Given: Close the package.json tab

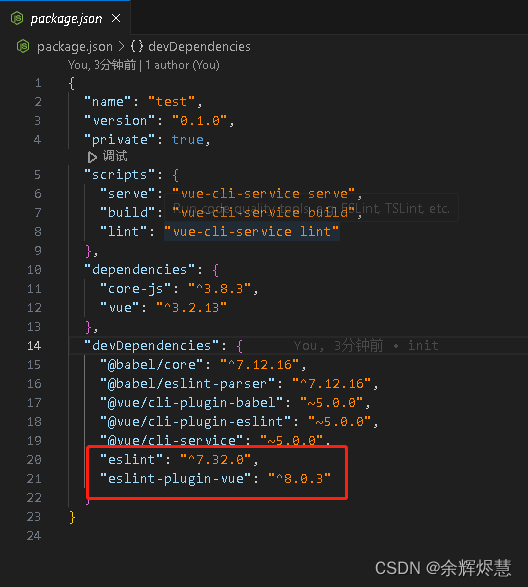Looking at the screenshot, I should point(116,18).
